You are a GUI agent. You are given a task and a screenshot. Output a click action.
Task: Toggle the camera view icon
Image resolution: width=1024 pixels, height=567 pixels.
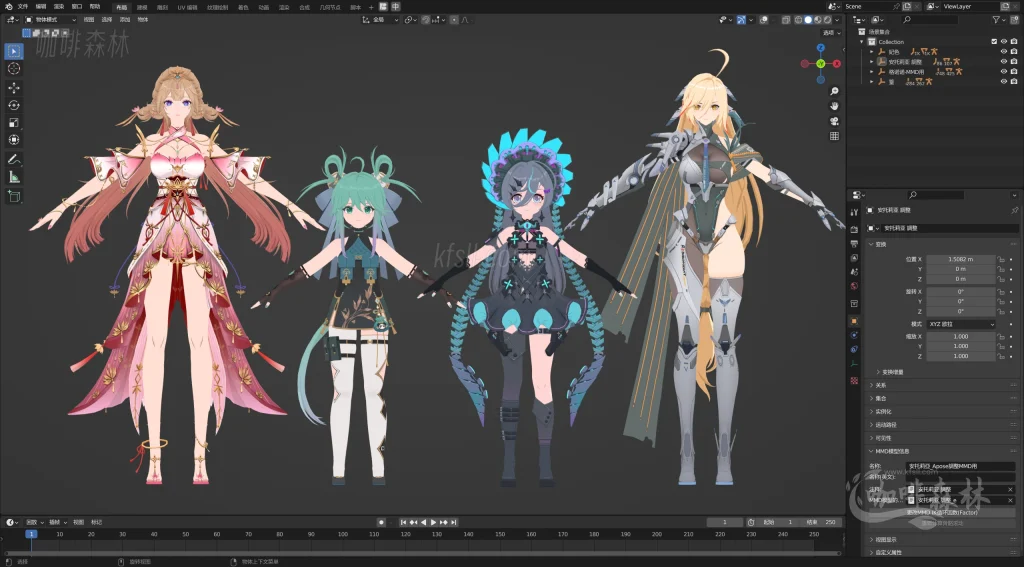point(834,122)
